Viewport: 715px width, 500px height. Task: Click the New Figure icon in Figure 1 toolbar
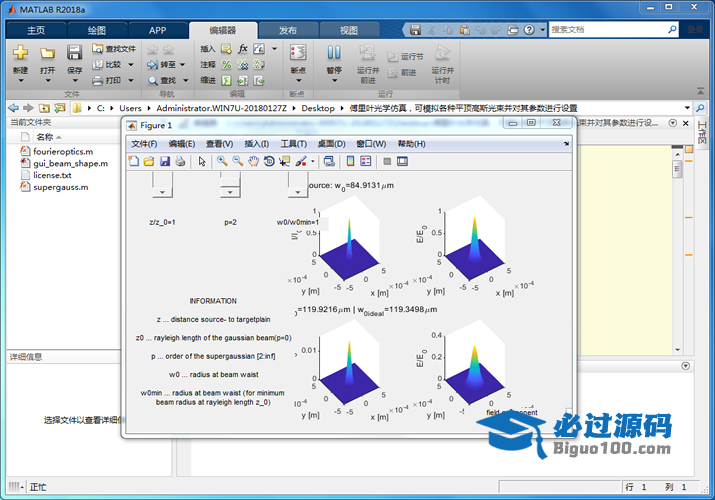[134, 161]
